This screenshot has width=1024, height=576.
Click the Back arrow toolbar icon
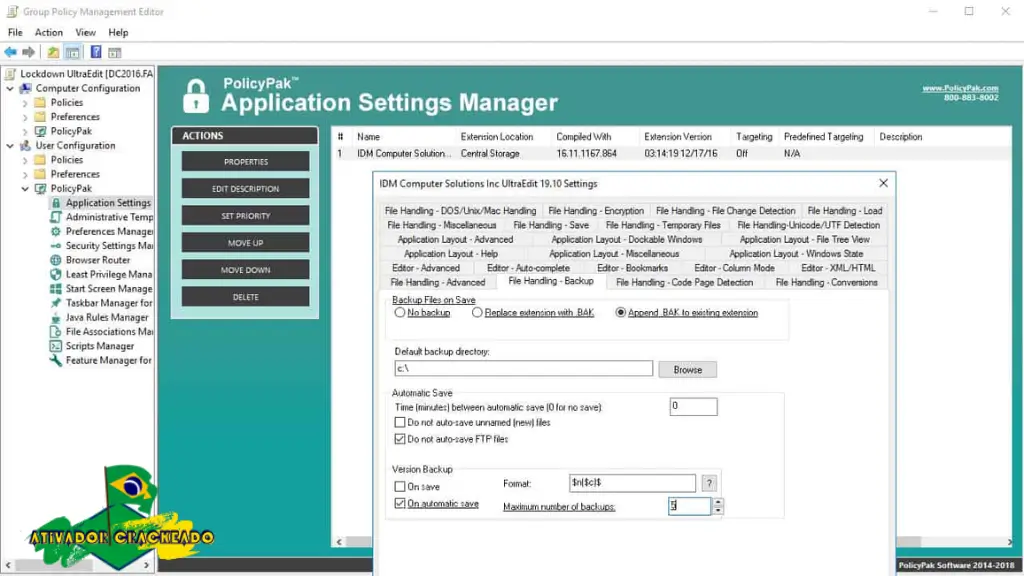10,52
